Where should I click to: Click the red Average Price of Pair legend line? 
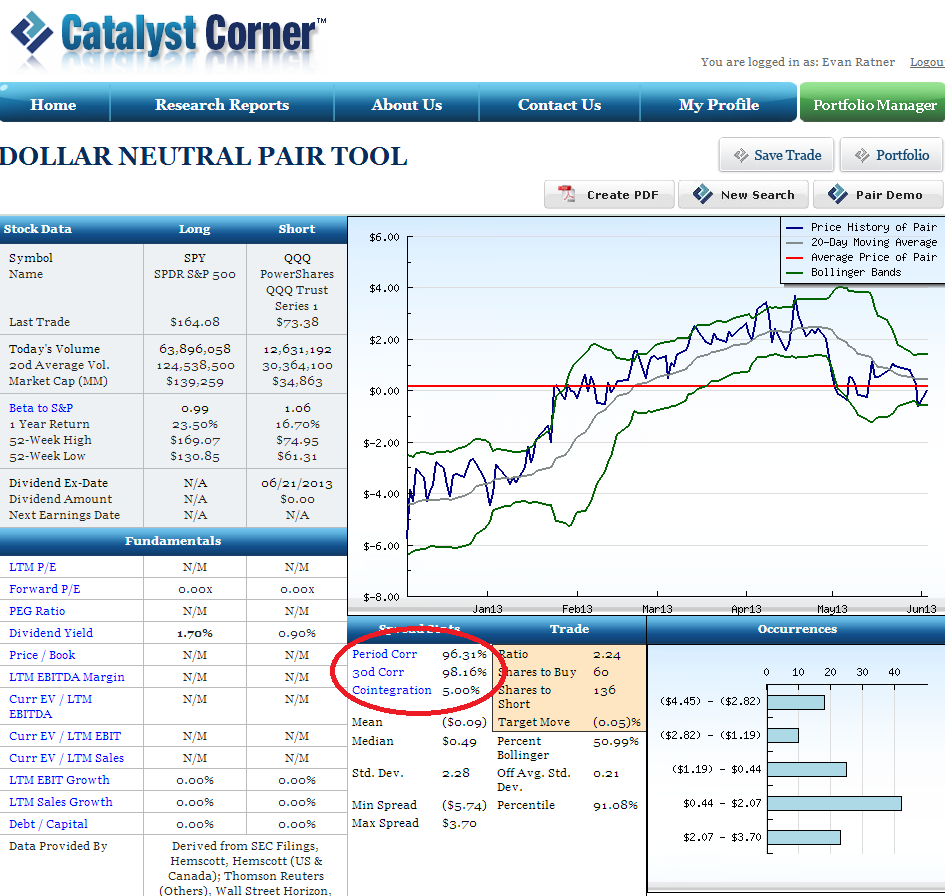click(795, 258)
